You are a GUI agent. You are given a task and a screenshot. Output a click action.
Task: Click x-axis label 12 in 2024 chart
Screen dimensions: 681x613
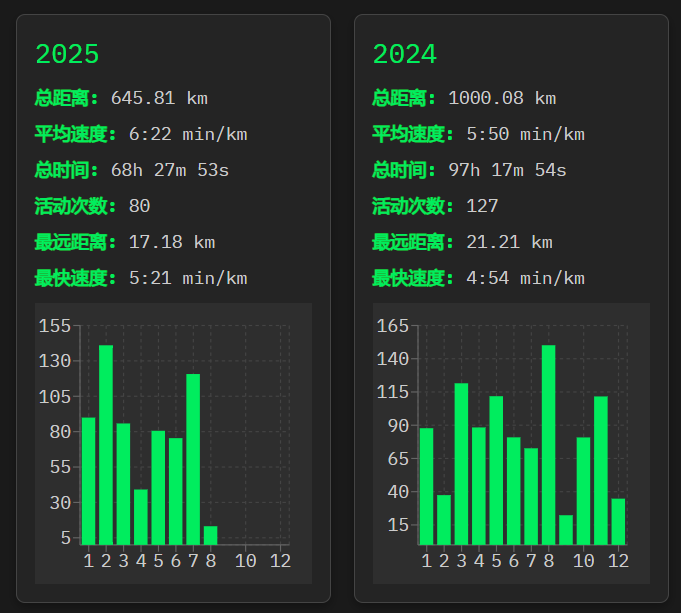click(618, 561)
